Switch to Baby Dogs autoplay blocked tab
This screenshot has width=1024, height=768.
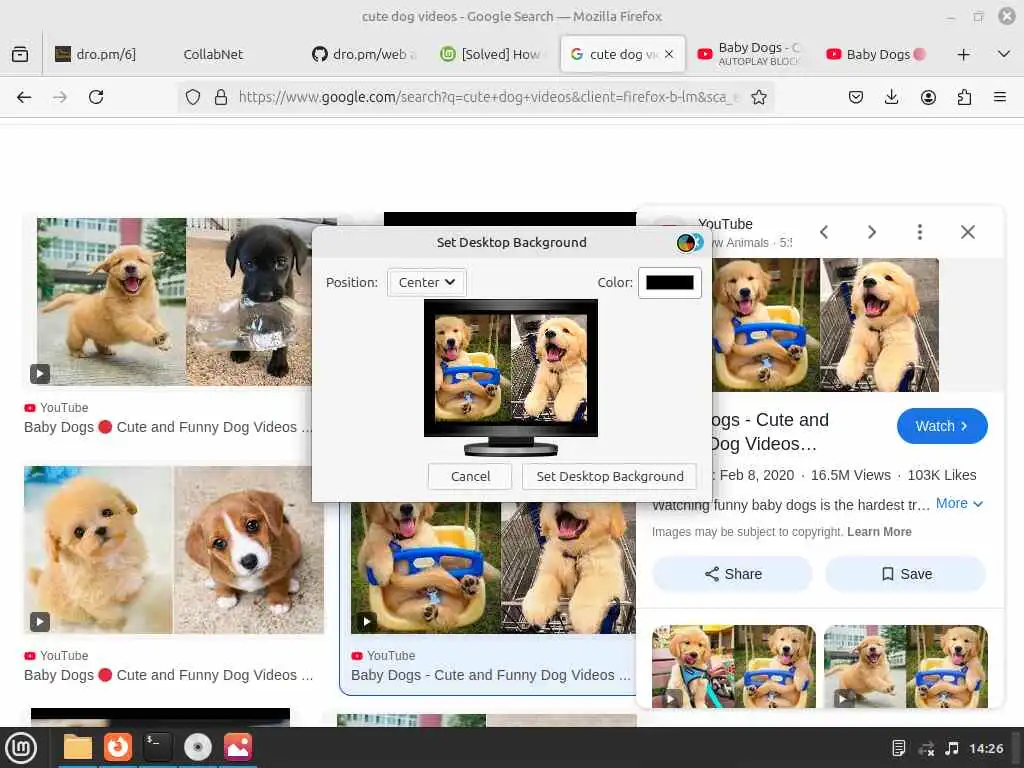[750, 54]
